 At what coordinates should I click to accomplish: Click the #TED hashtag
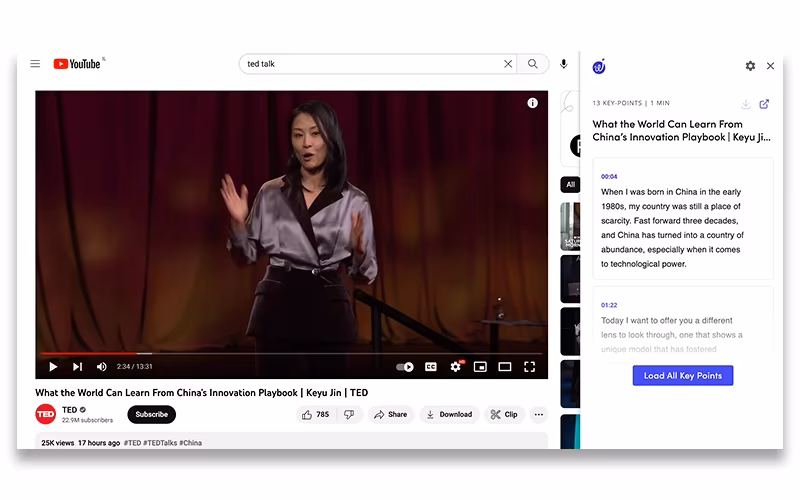point(133,443)
